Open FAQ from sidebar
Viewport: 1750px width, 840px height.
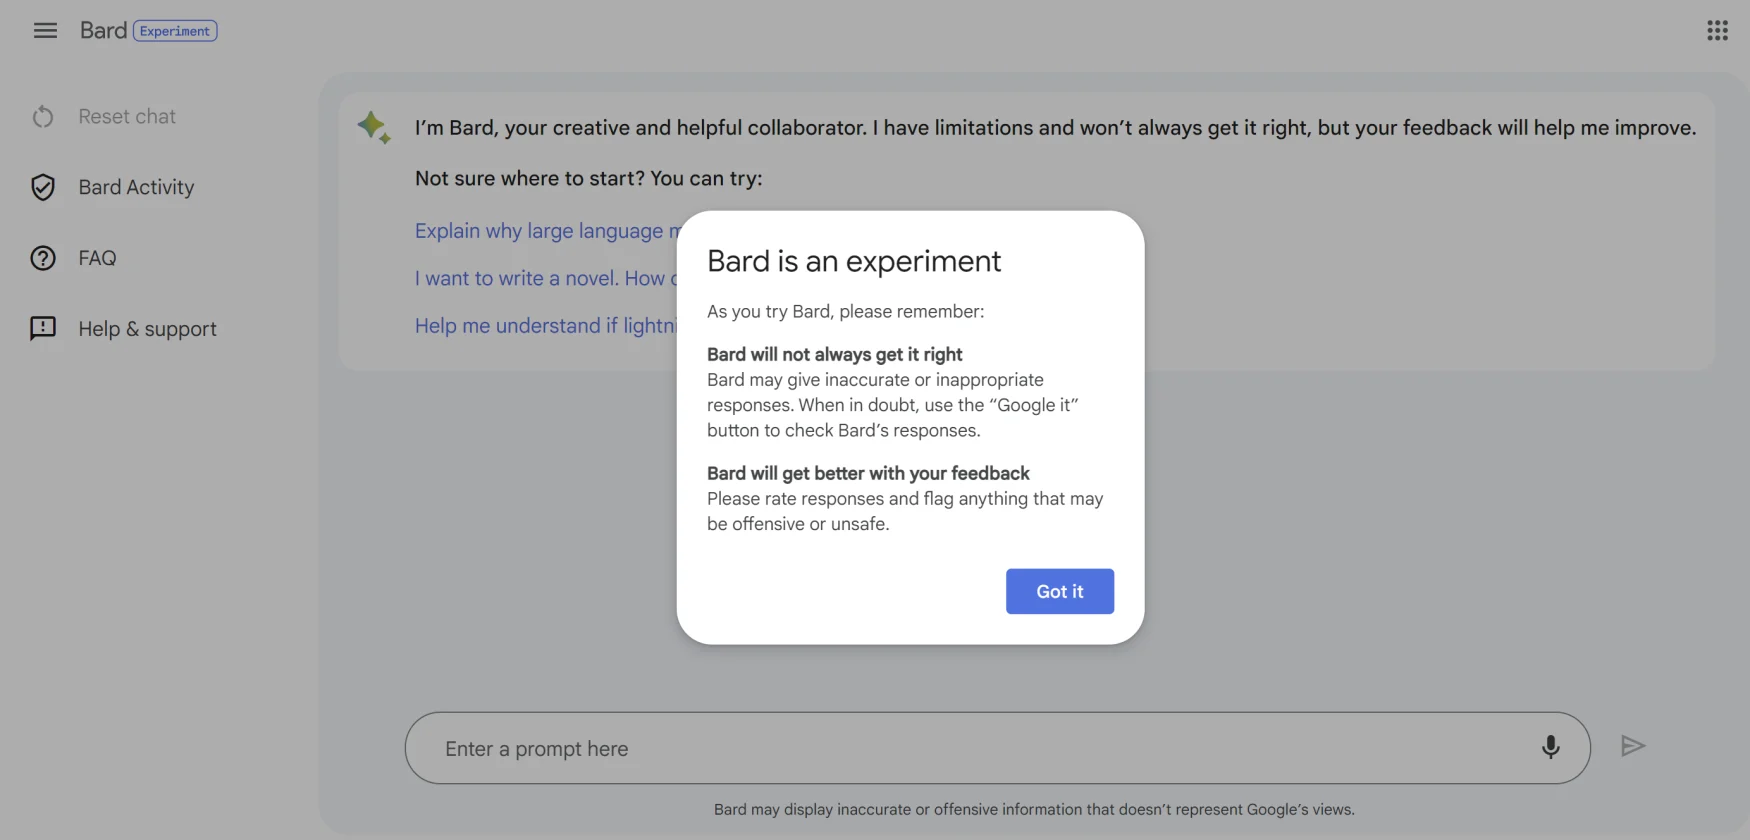point(97,258)
